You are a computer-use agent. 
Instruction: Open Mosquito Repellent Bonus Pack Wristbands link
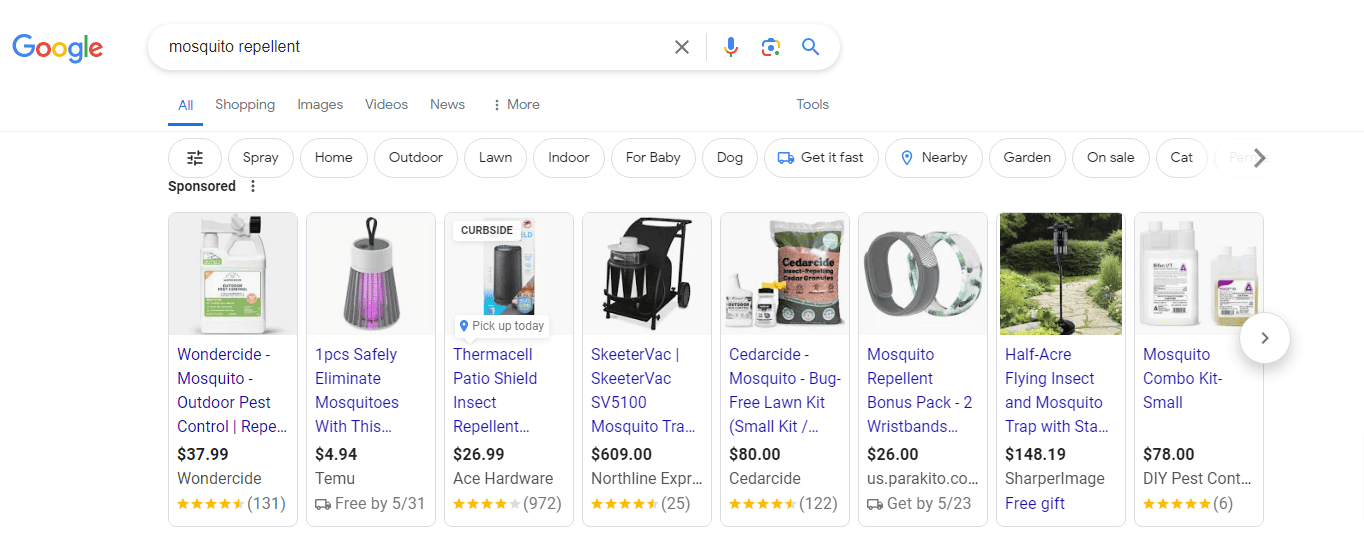[x=920, y=390]
